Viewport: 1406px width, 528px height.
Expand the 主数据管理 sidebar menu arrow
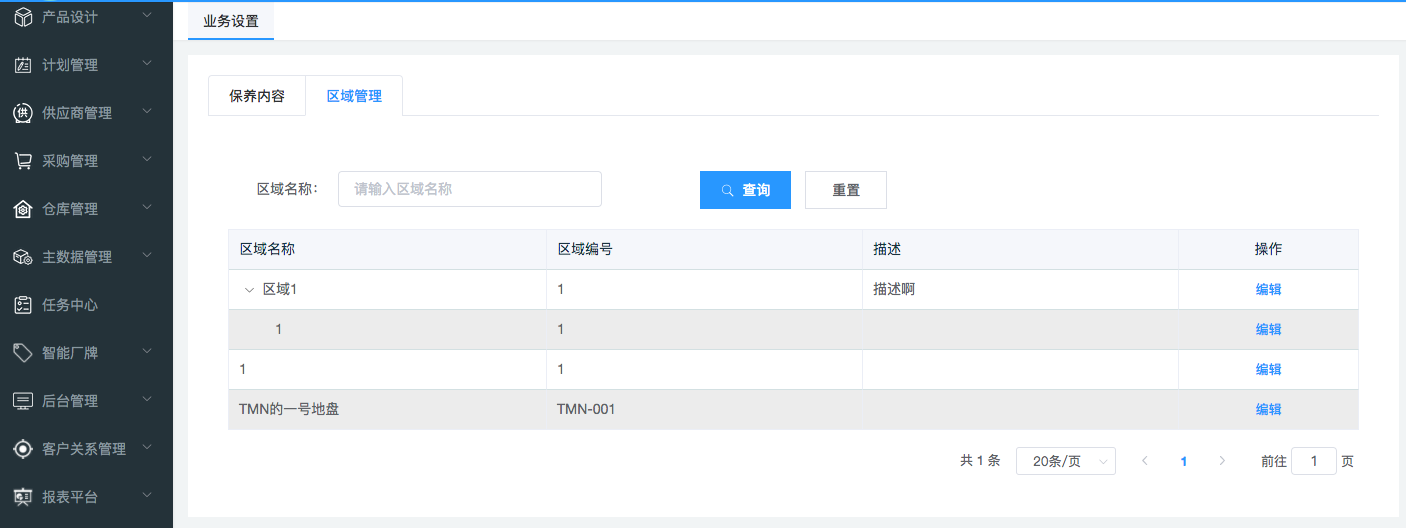(x=147, y=256)
